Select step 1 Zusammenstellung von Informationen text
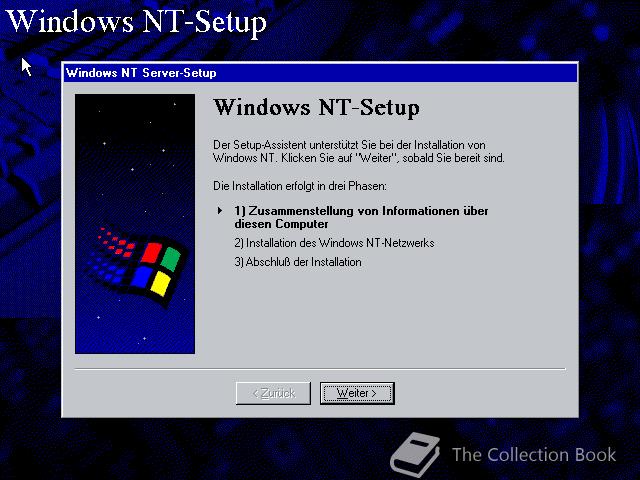Image resolution: width=640 pixels, height=480 pixels. (x=361, y=217)
